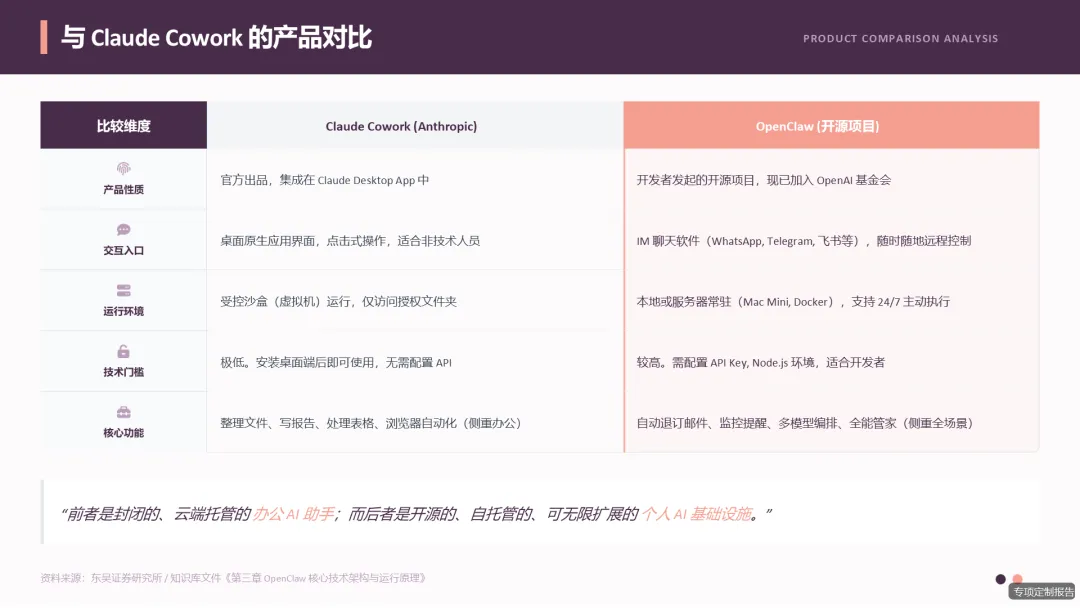Image resolution: width=1080 pixels, height=608 pixels.
Task: Click the 核心功能 row label
Action: (x=123, y=432)
